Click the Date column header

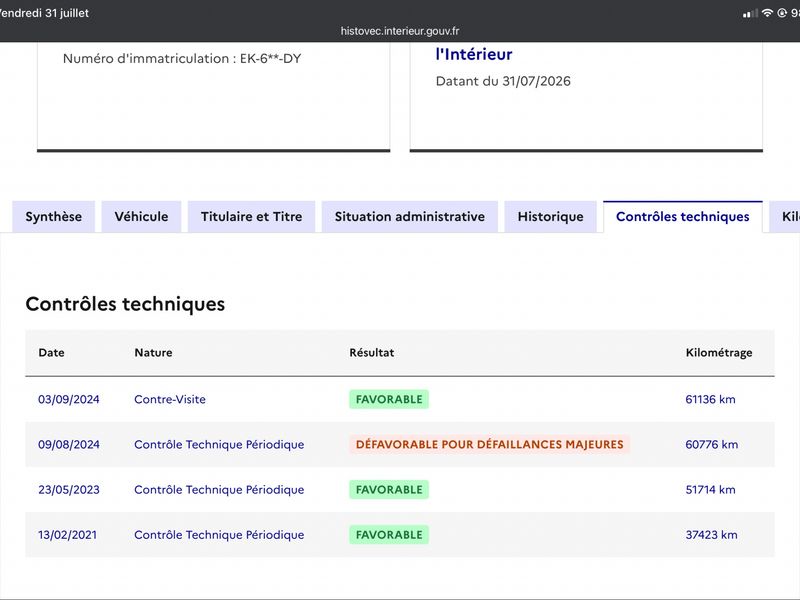[x=52, y=353]
